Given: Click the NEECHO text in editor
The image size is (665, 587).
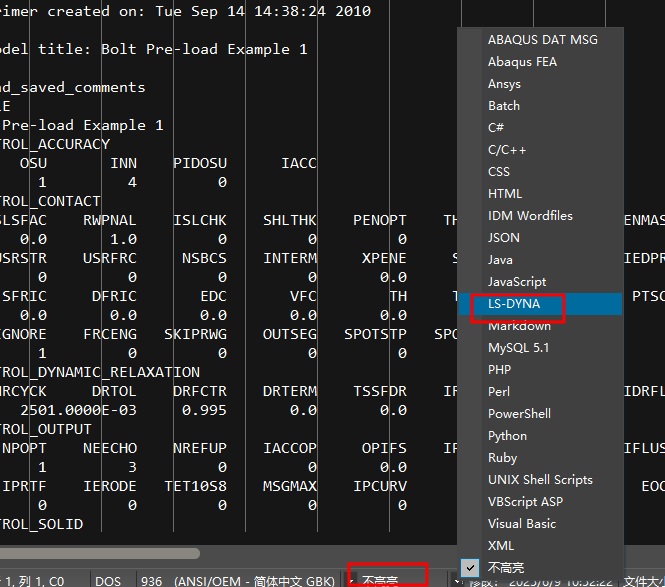Looking at the screenshot, I should [110, 448].
